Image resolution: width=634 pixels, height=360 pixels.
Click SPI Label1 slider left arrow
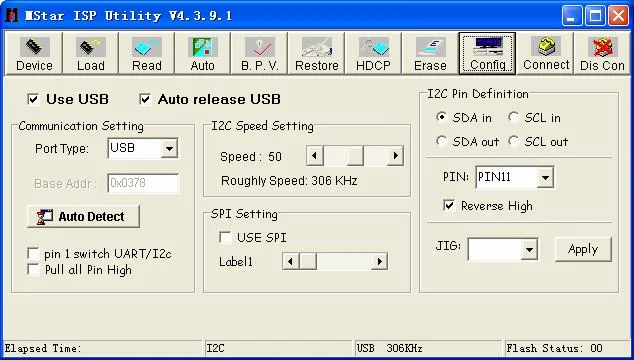(x=291, y=261)
